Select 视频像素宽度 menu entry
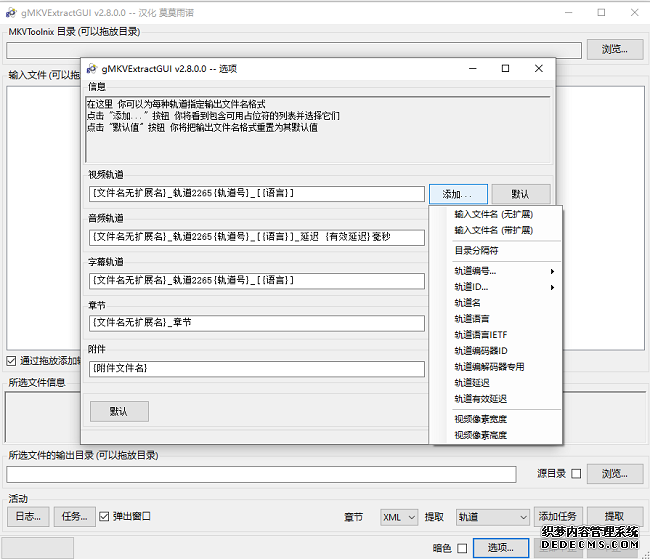 480,419
